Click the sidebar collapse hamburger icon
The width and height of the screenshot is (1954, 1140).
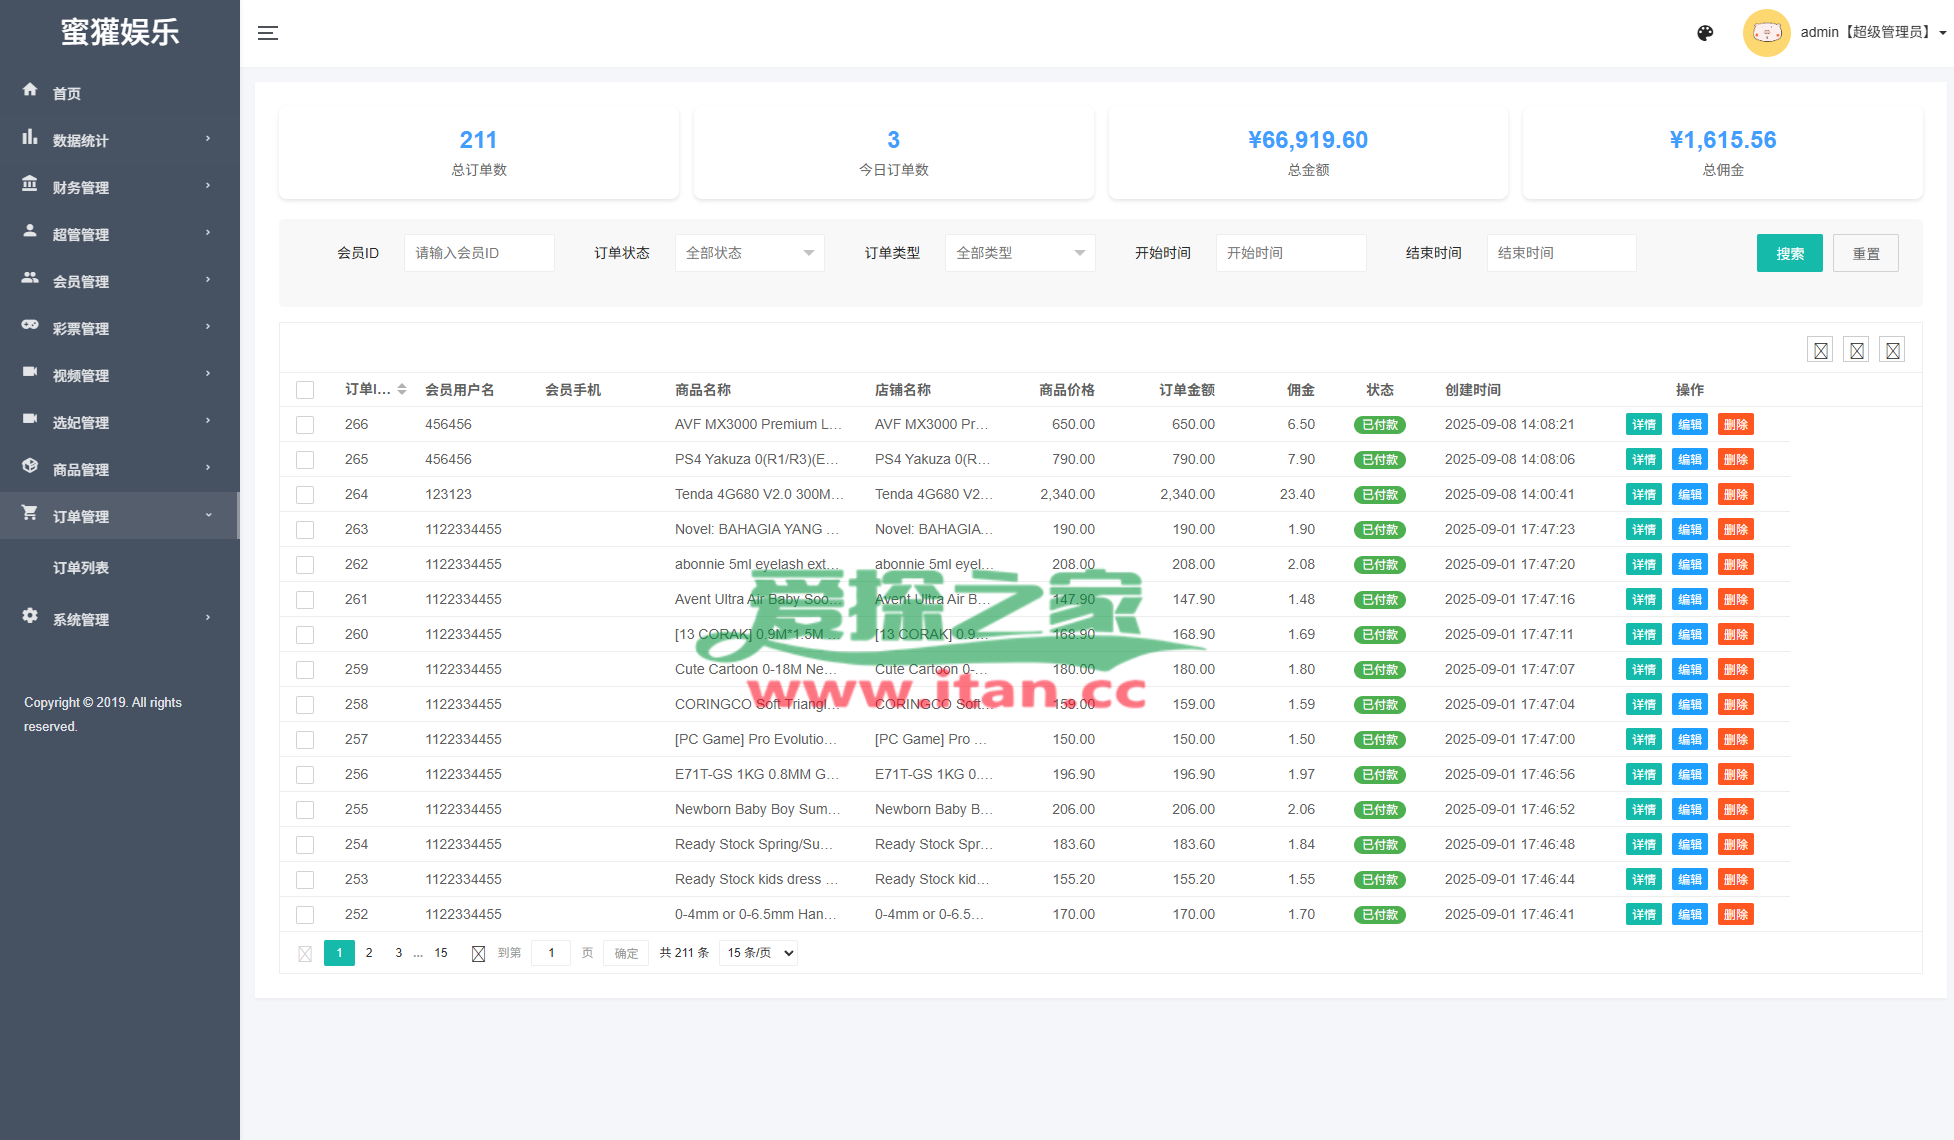click(x=267, y=33)
